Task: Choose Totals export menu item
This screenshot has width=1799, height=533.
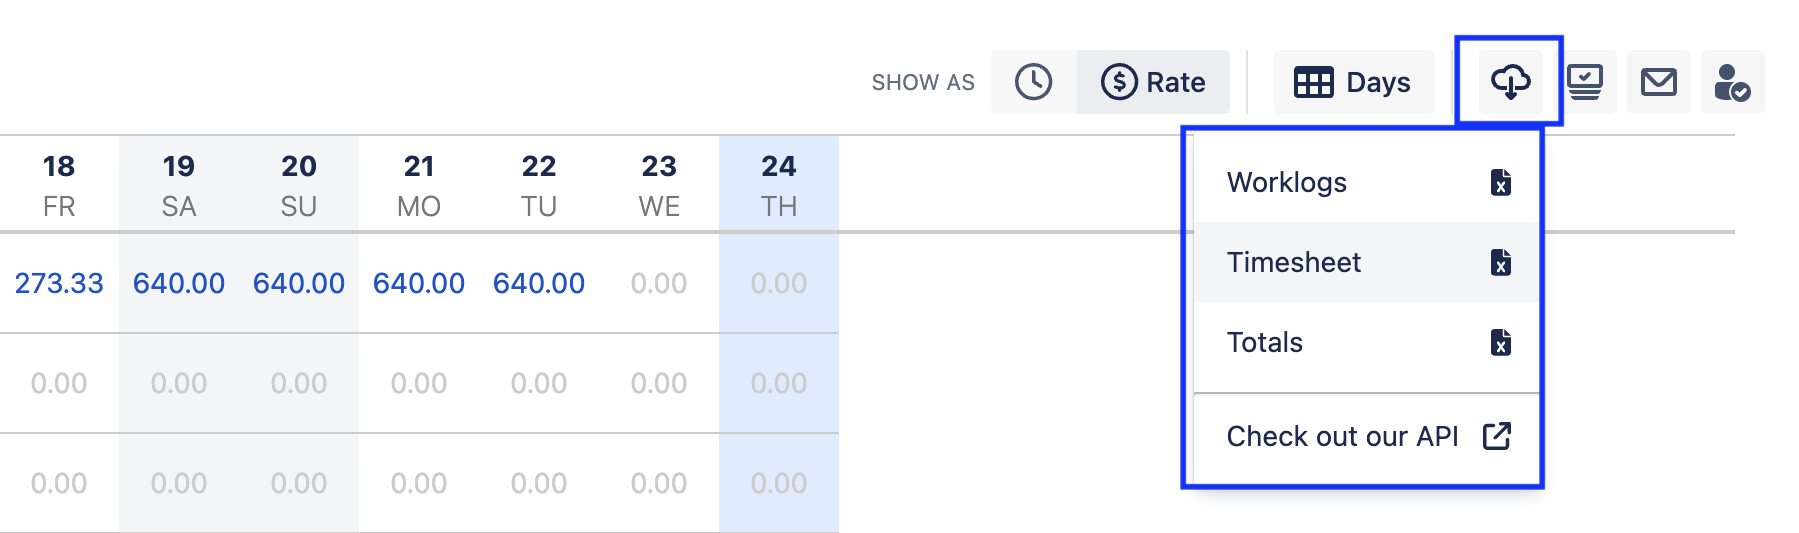Action: [x=1265, y=342]
